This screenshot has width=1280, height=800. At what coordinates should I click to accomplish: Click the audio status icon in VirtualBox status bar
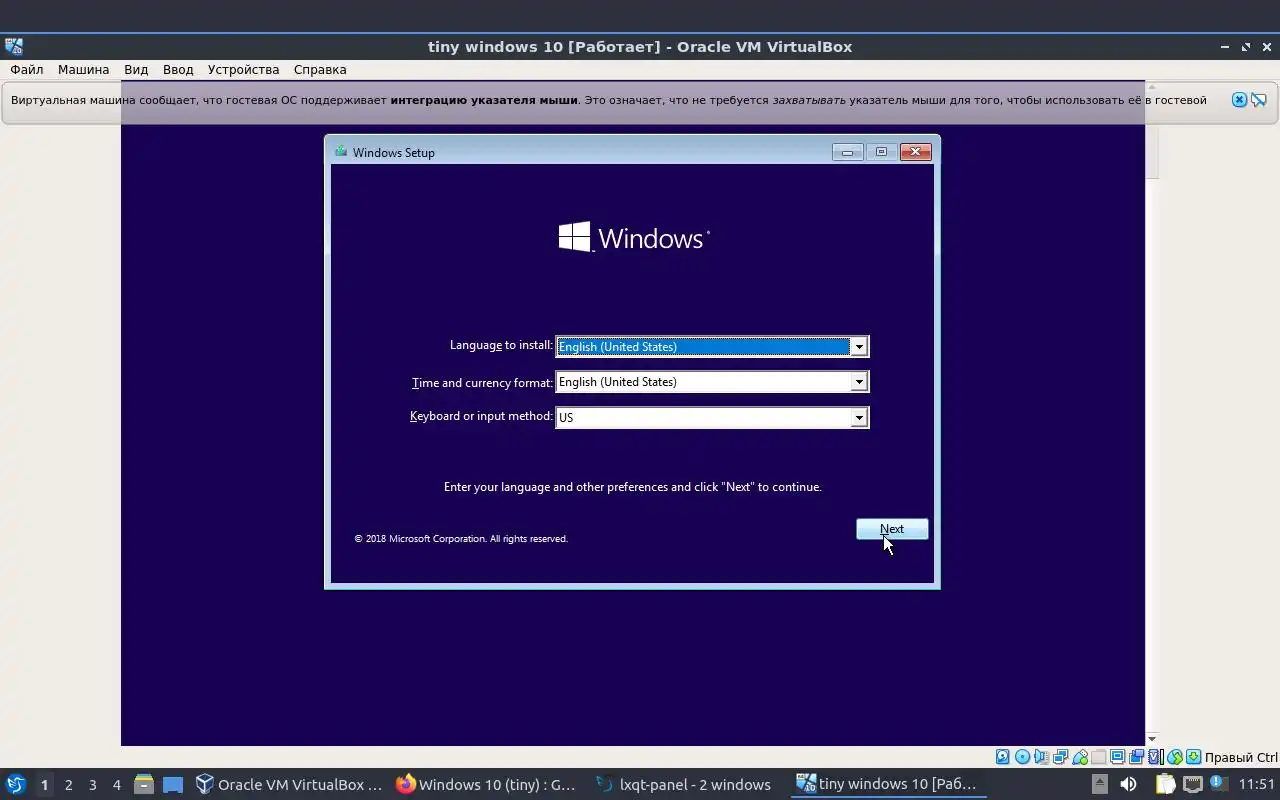(1041, 757)
